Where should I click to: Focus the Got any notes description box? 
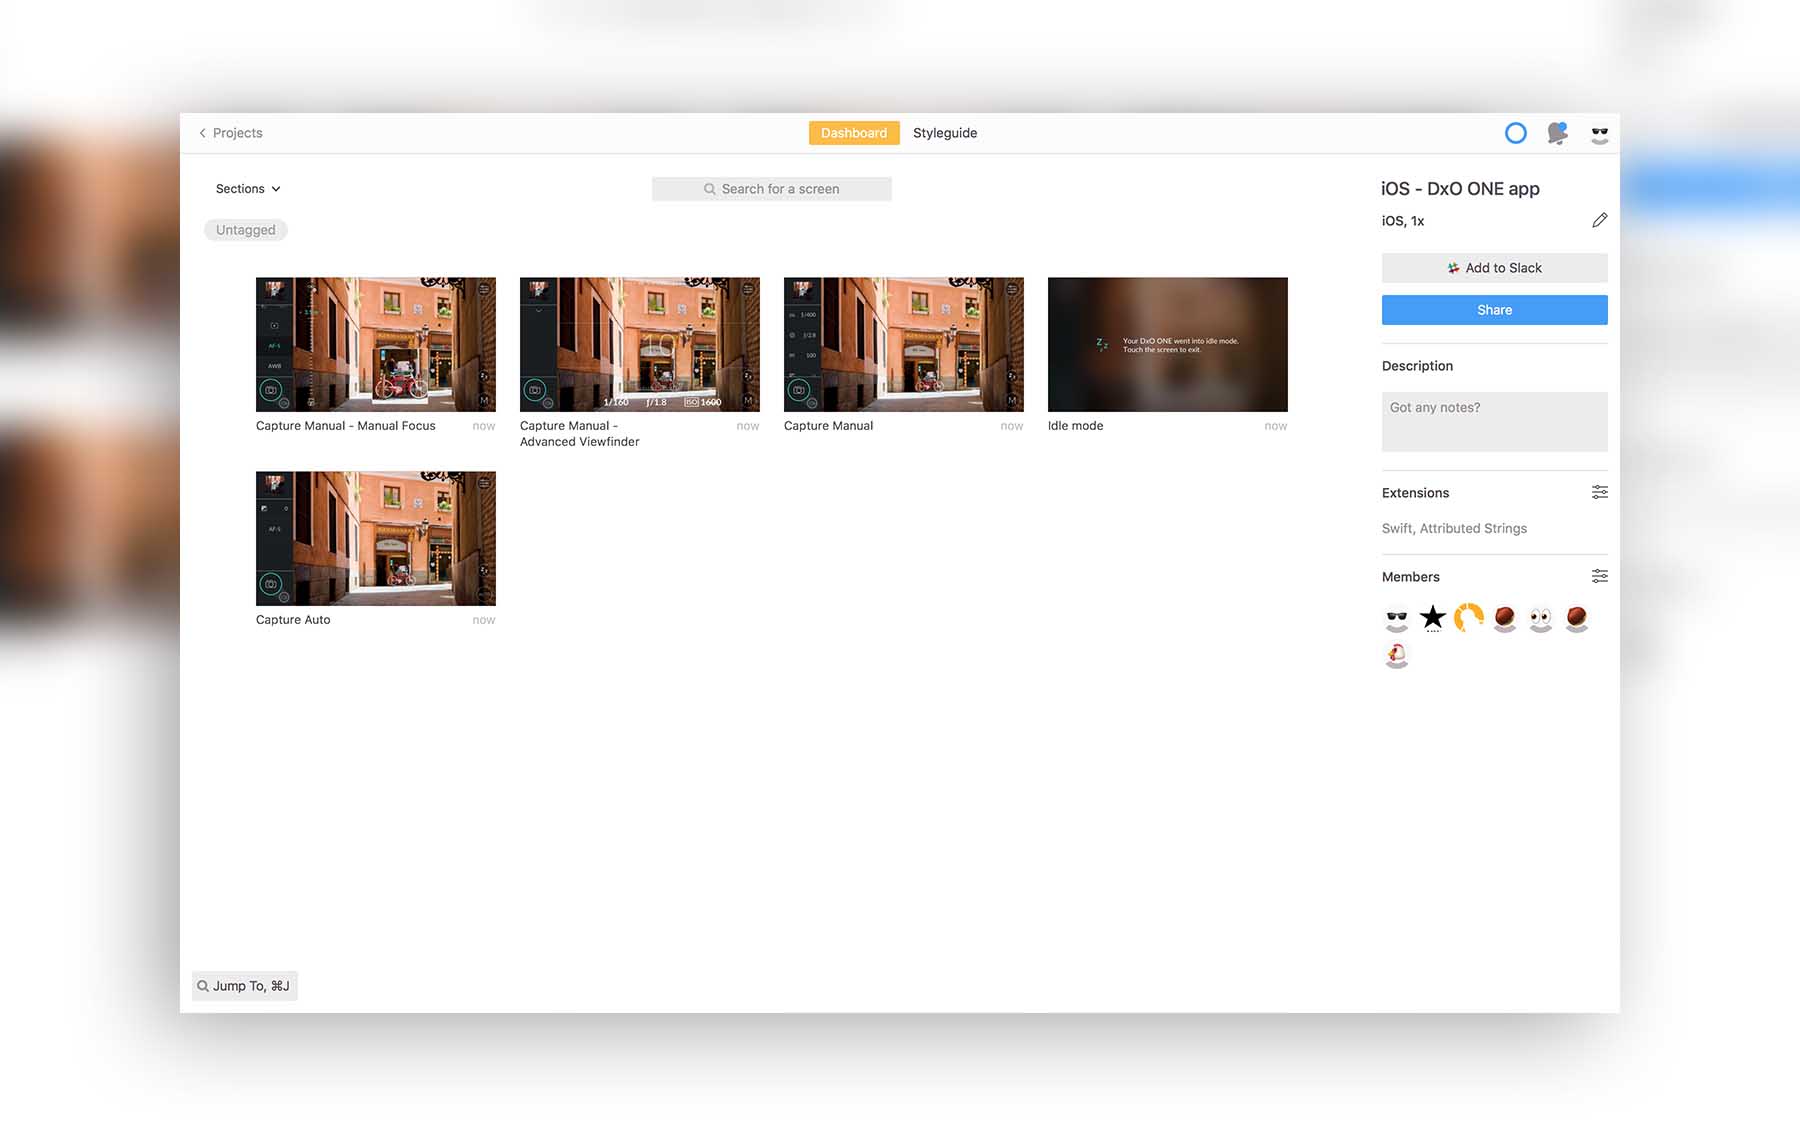tap(1494, 421)
